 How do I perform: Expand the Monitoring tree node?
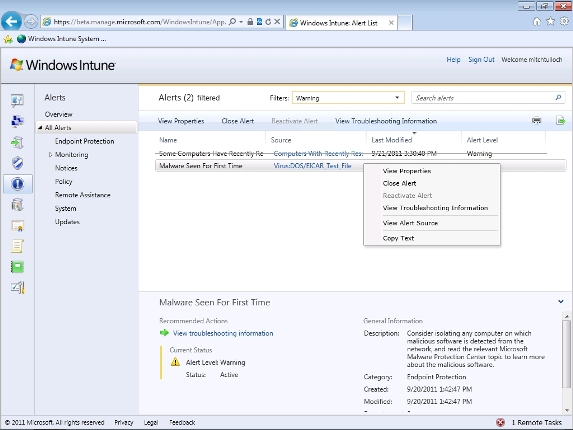[x=50, y=155]
